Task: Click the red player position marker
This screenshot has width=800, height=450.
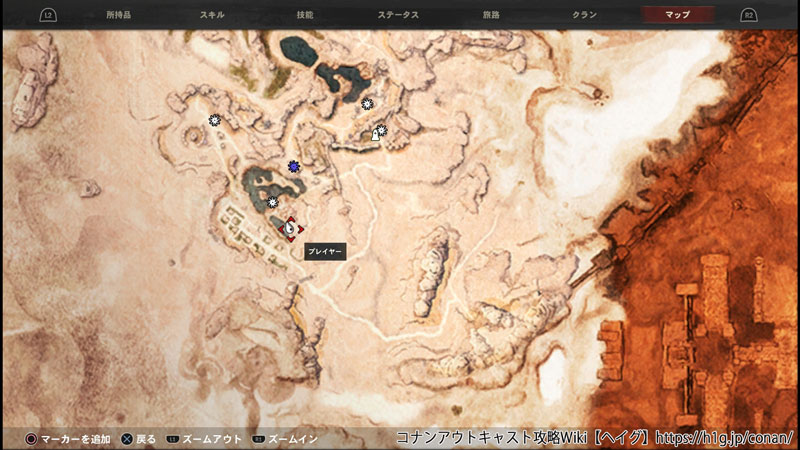Action: (x=290, y=228)
